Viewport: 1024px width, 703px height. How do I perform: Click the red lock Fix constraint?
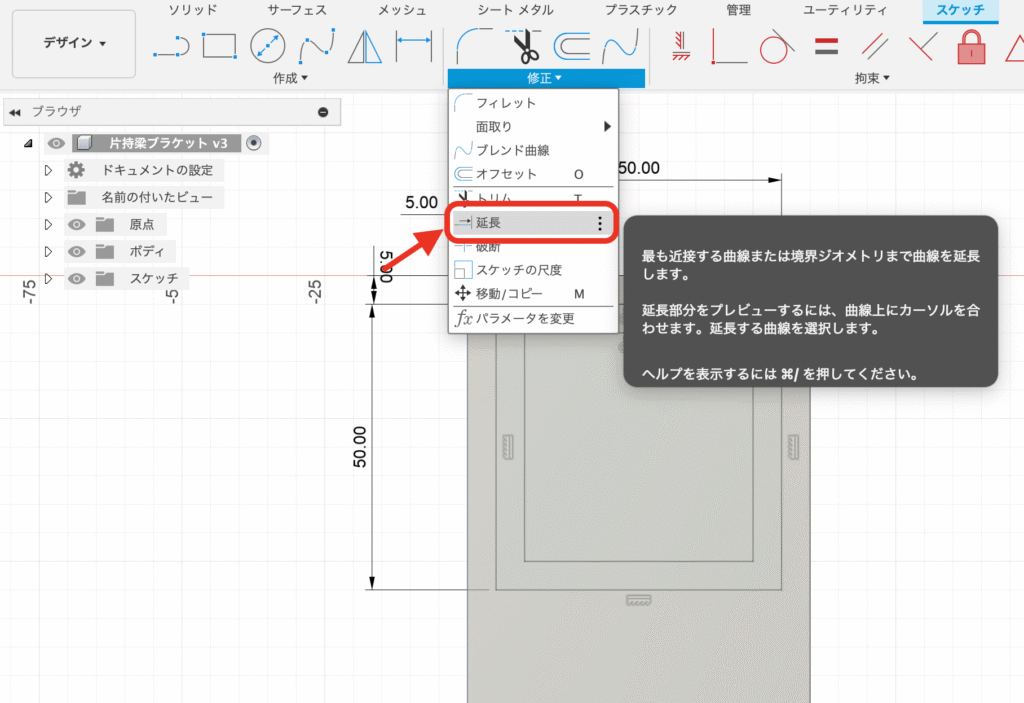point(971,45)
